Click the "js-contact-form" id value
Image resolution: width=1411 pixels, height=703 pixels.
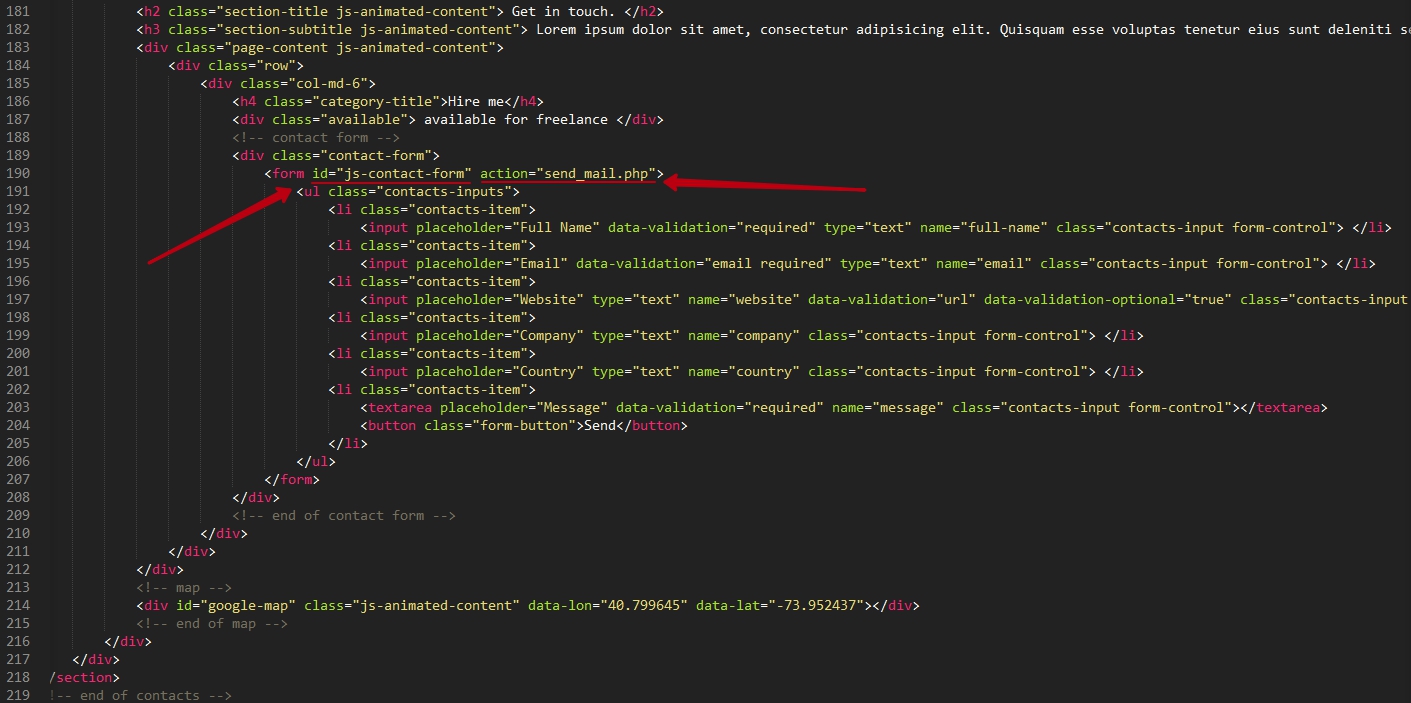coord(404,173)
